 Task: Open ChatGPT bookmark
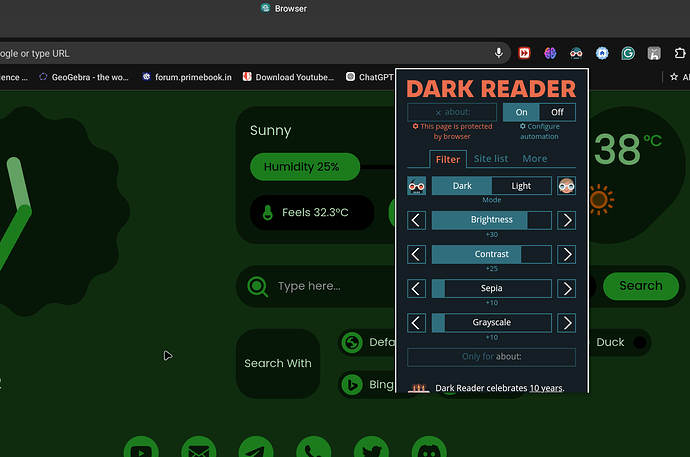(x=370, y=77)
